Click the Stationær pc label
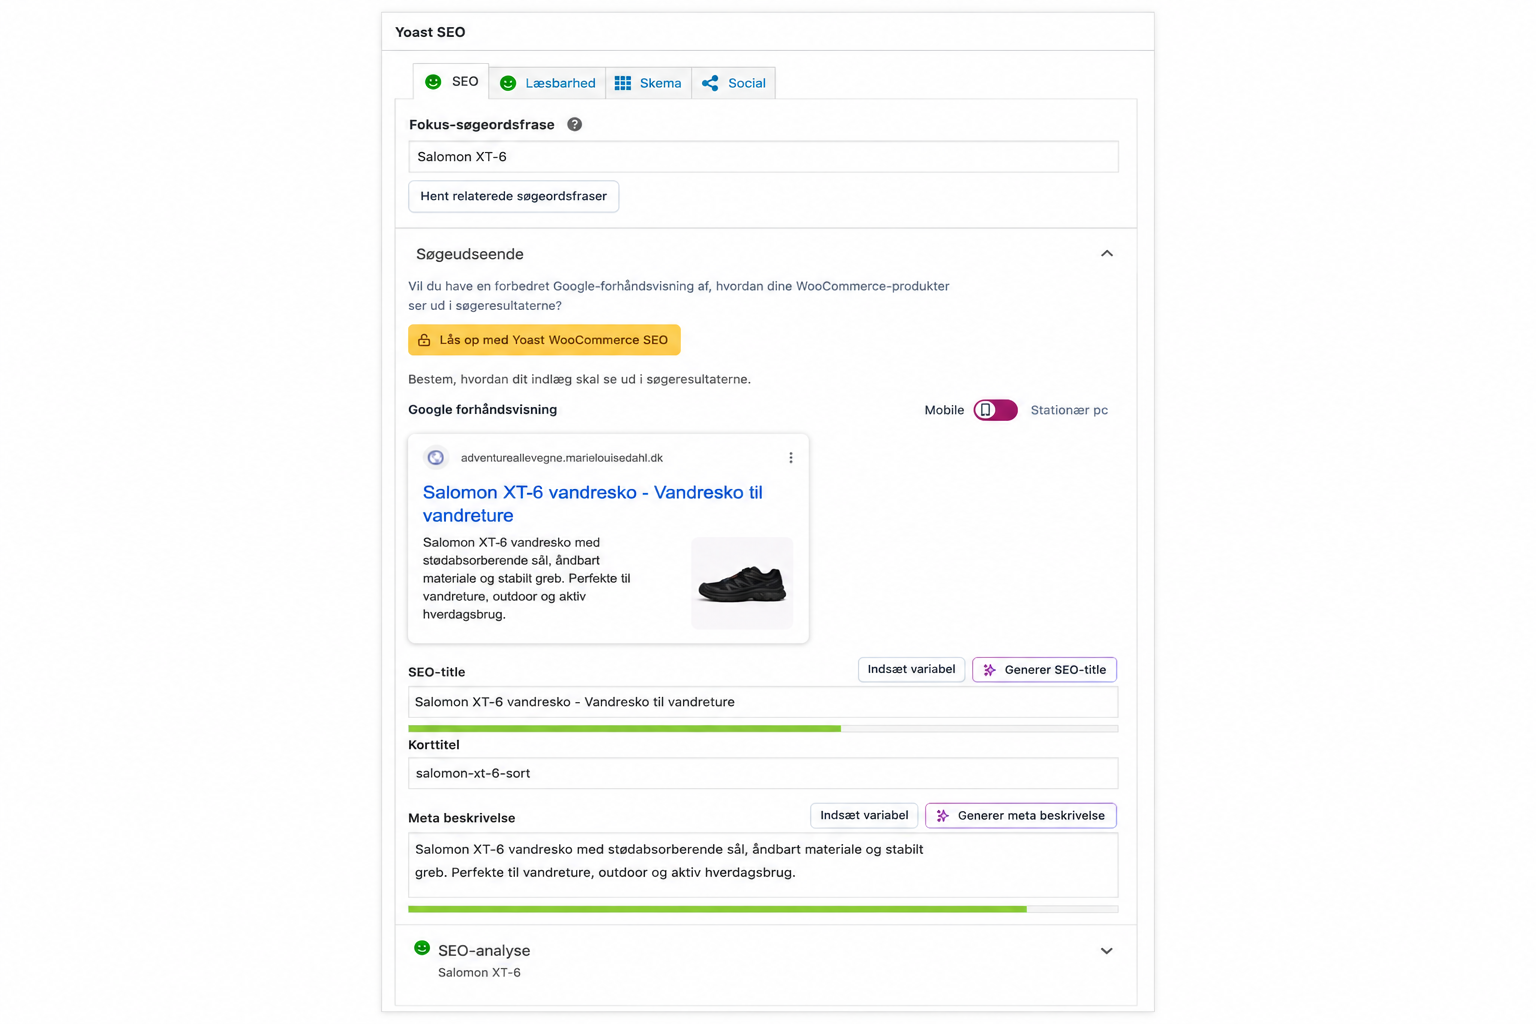The image size is (1536, 1024). (x=1069, y=410)
